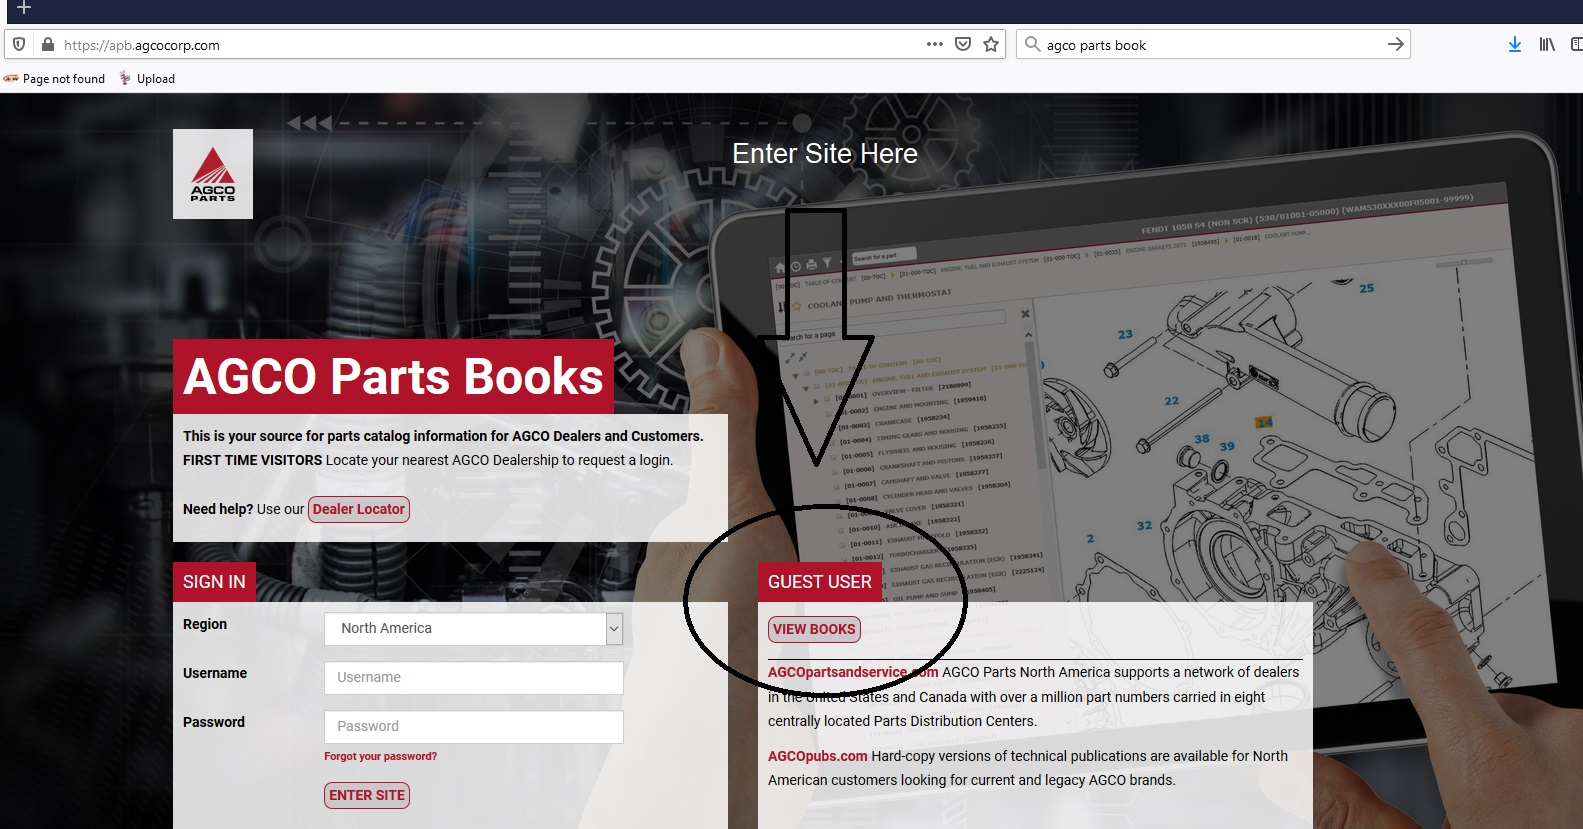Open 'Page not found' bookmark

click(x=55, y=79)
